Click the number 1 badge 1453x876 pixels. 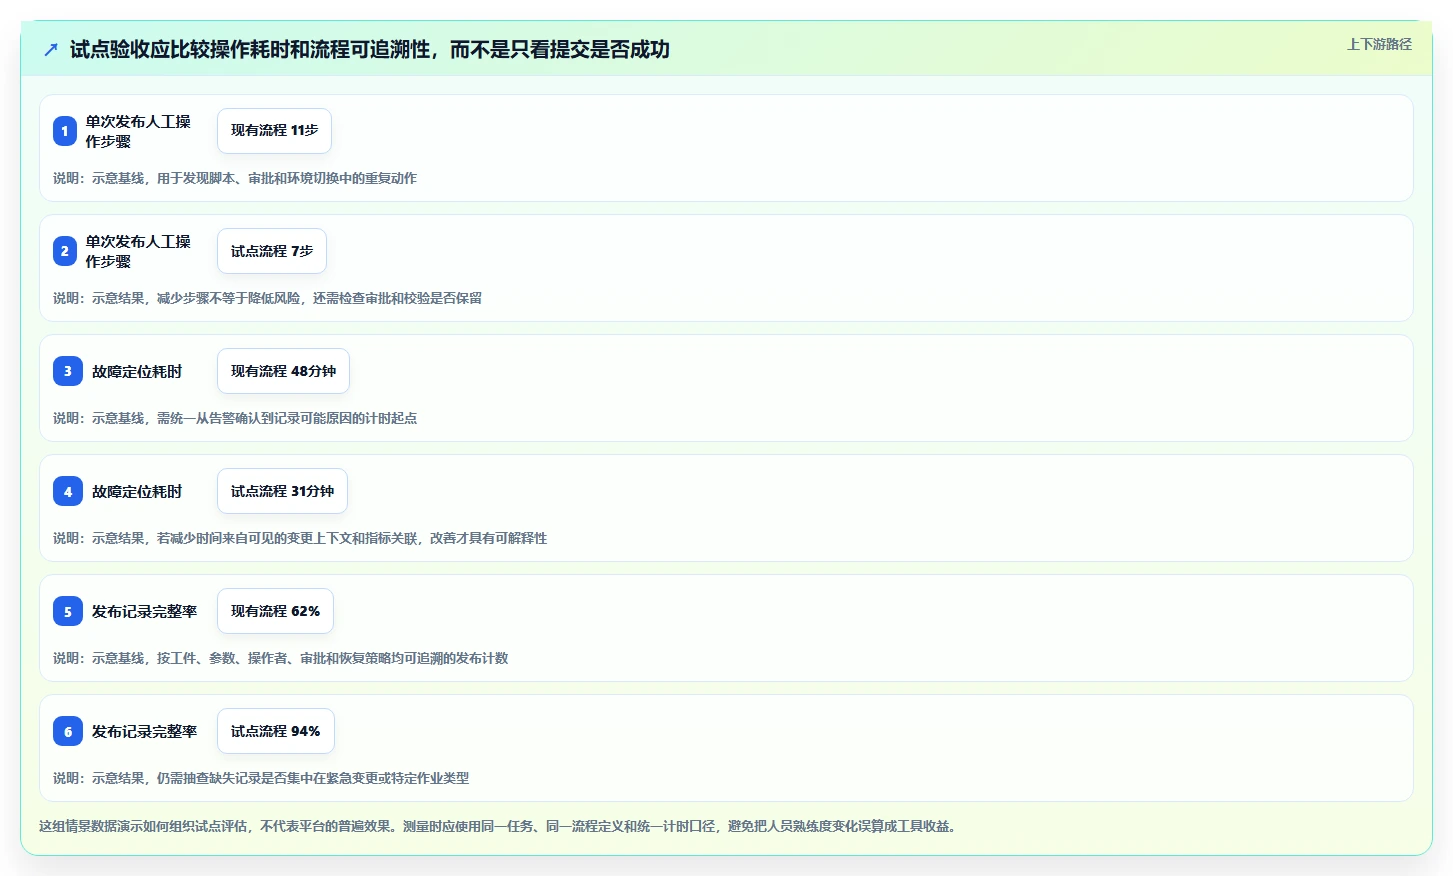(65, 131)
